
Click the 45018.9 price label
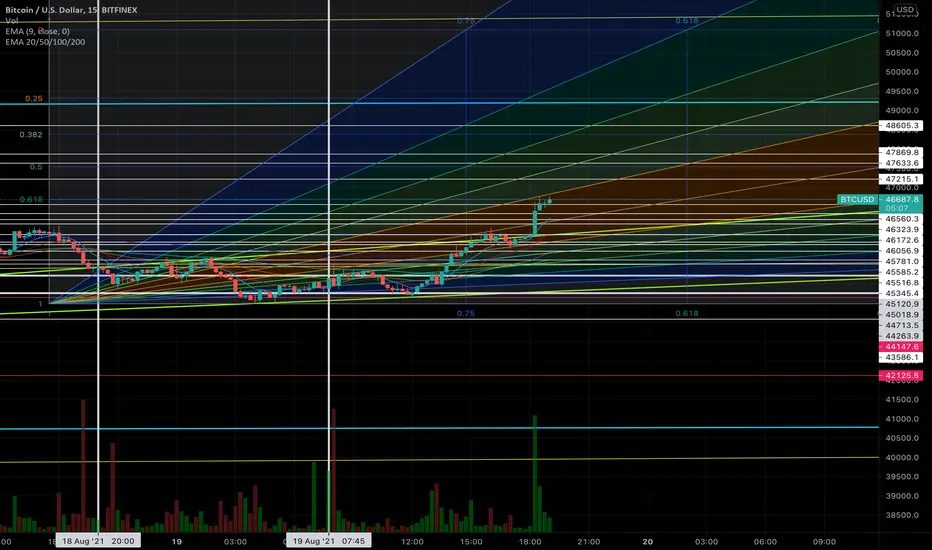[901, 315]
